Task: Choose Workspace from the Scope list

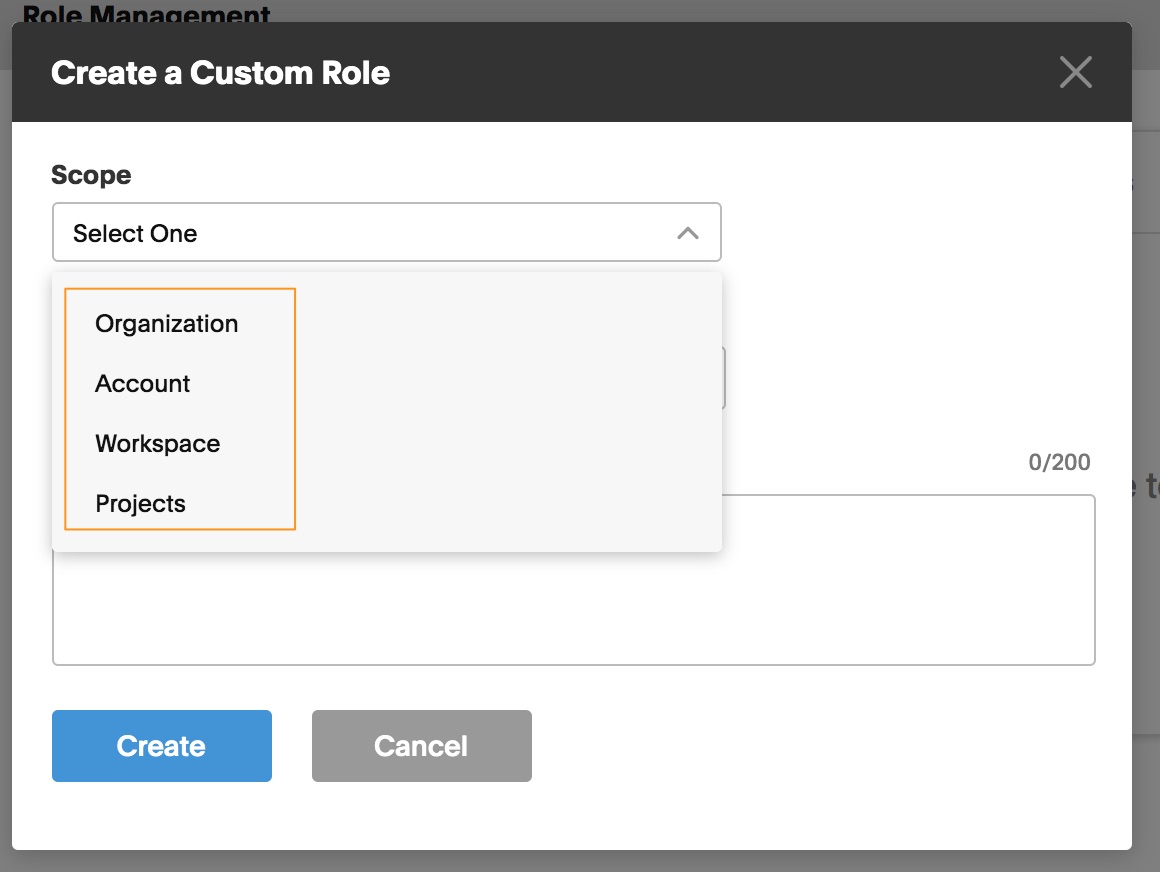Action: tap(158, 444)
